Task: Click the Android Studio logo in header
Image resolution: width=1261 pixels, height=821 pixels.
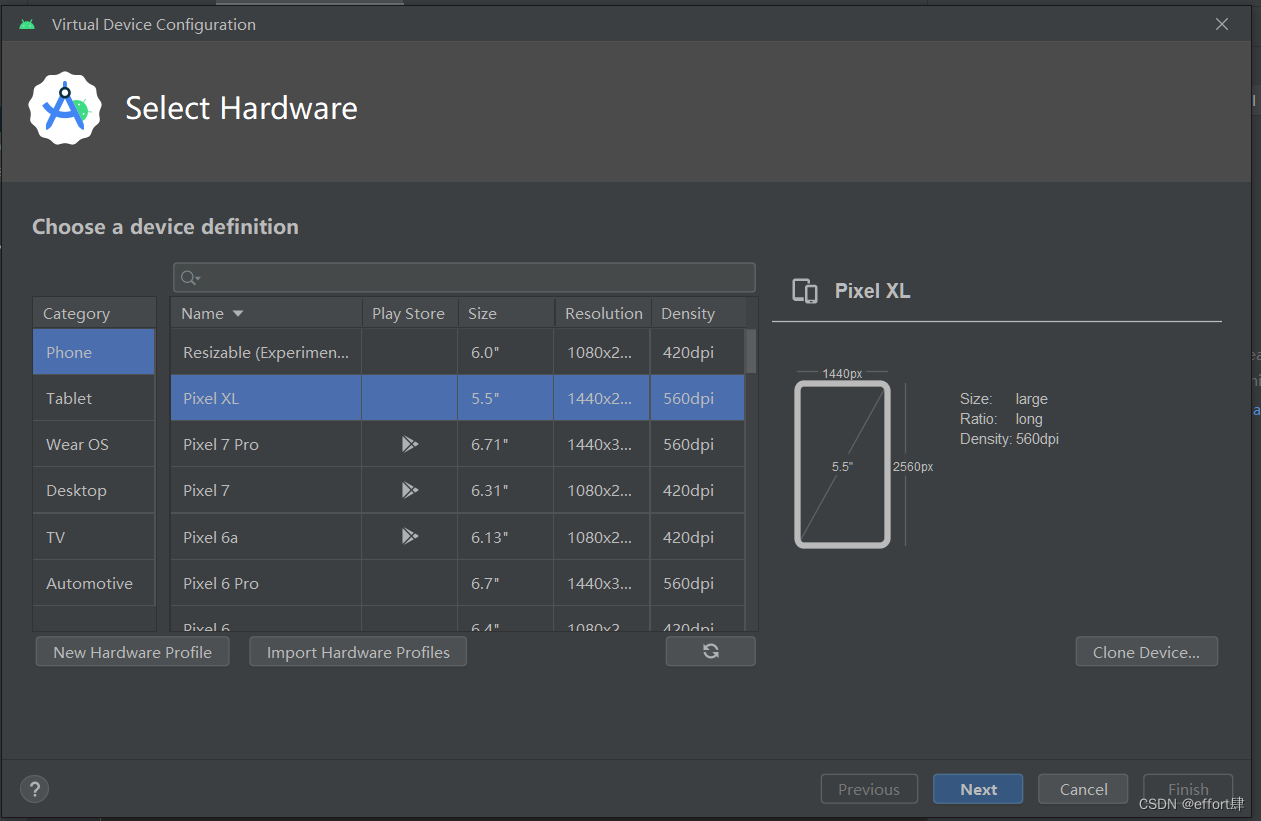Action: [x=65, y=108]
